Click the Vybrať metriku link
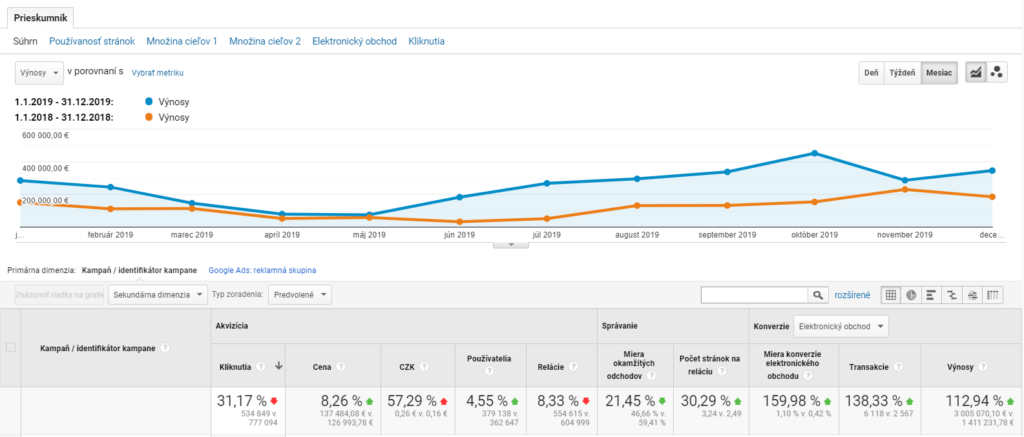 coord(158,73)
